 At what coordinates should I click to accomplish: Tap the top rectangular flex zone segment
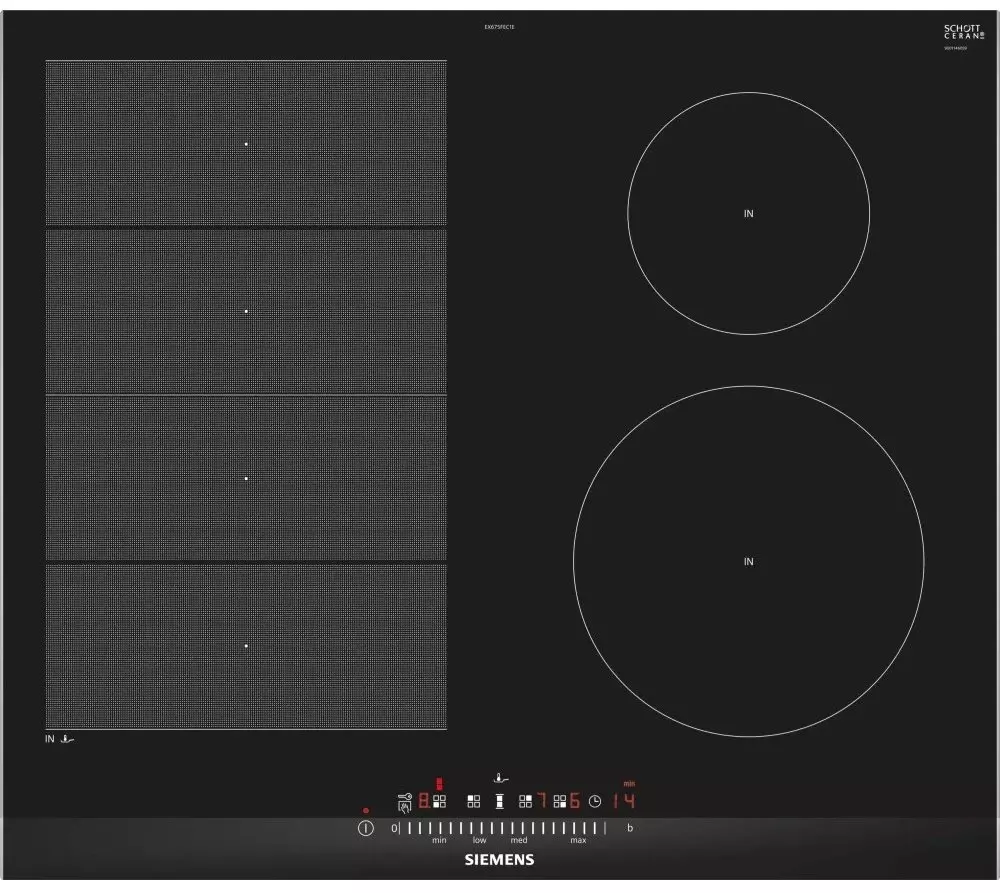246,144
